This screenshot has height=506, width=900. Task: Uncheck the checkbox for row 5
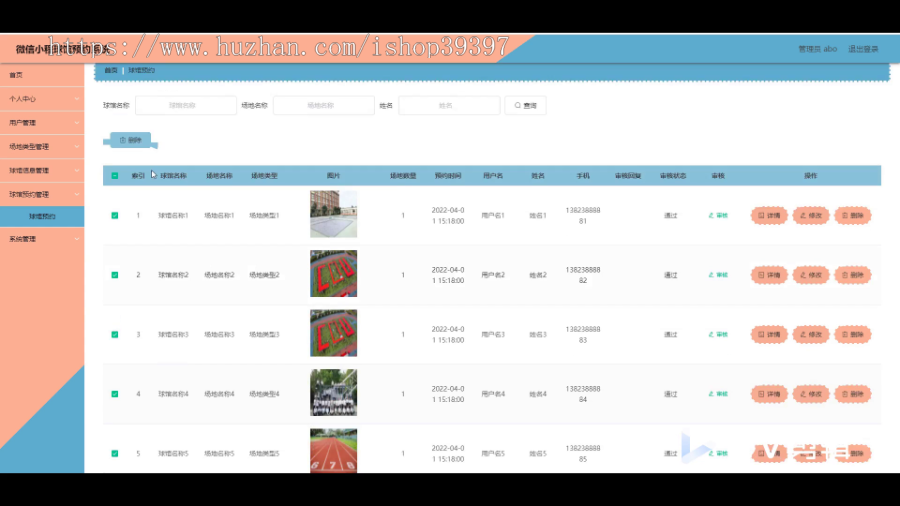[x=115, y=453]
